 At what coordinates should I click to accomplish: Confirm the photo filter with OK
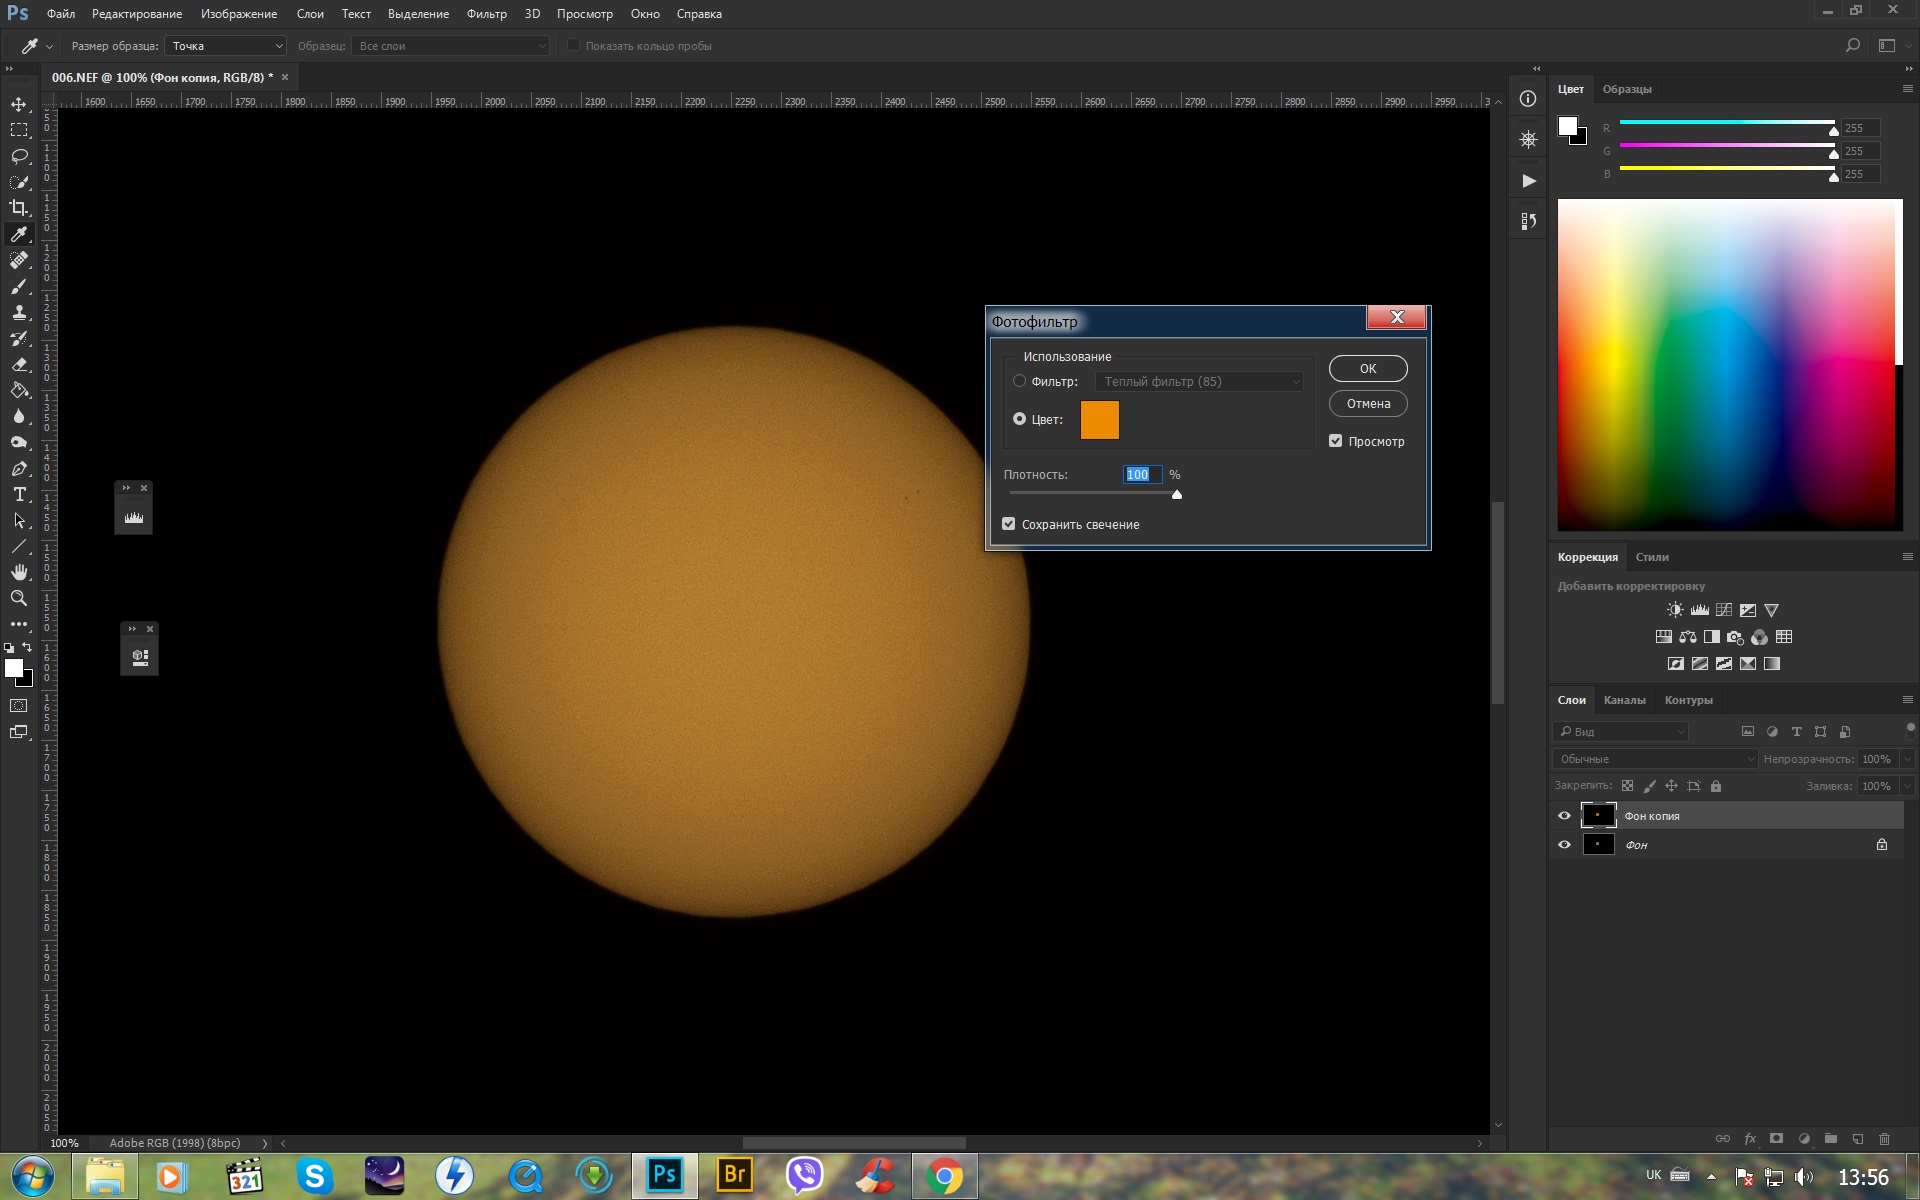point(1367,369)
